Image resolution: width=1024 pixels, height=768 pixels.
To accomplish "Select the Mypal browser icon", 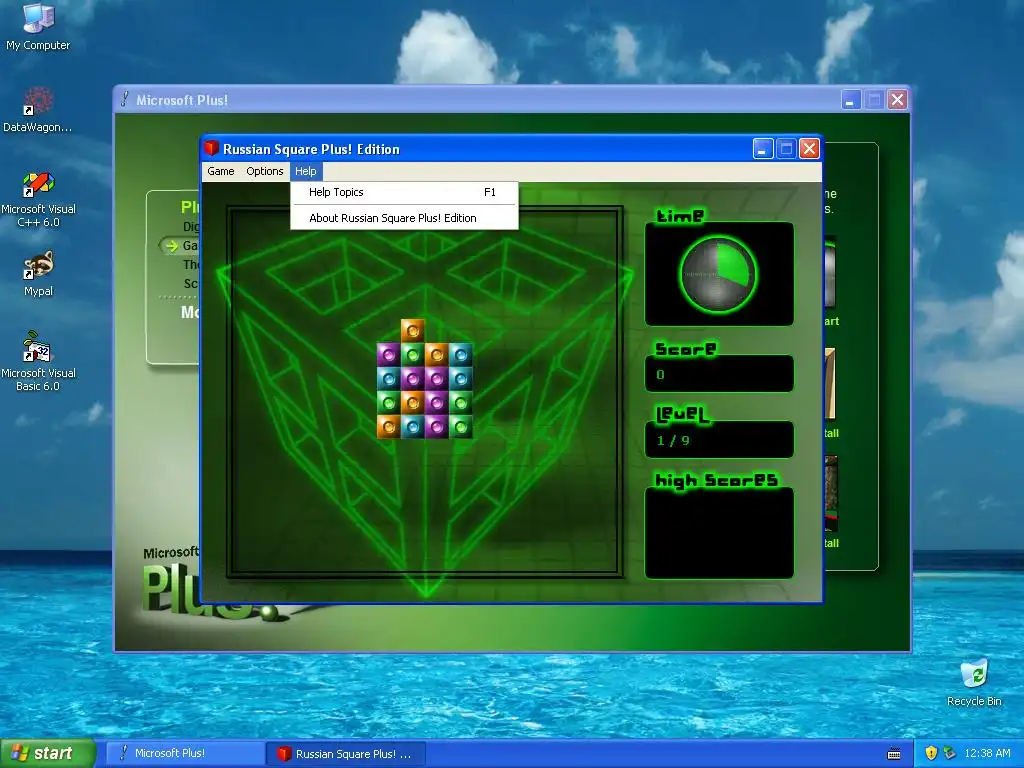I will (38, 274).
